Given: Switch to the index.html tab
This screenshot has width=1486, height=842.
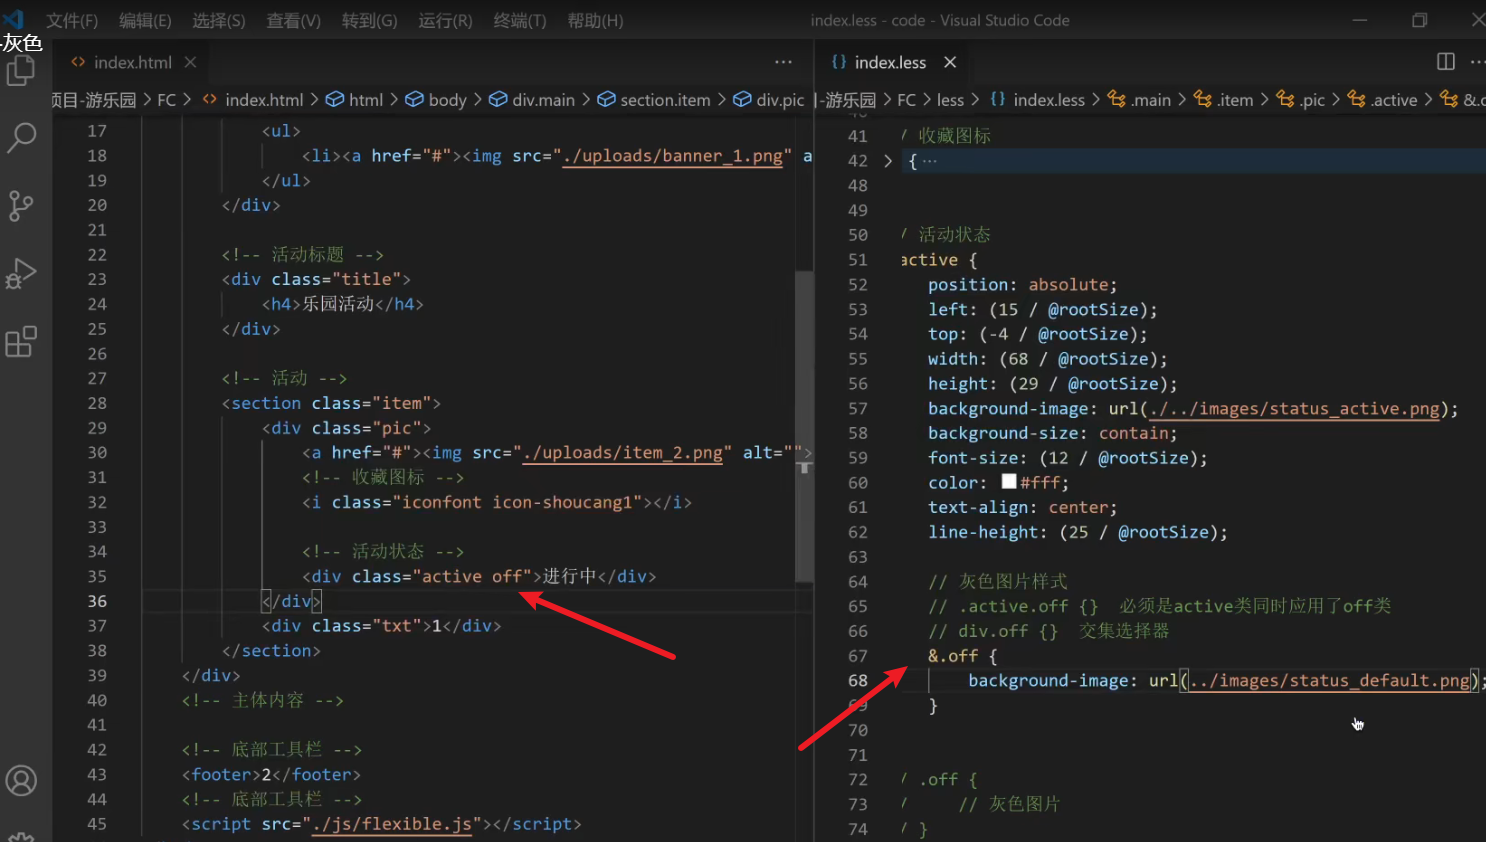Looking at the screenshot, I should (x=132, y=62).
